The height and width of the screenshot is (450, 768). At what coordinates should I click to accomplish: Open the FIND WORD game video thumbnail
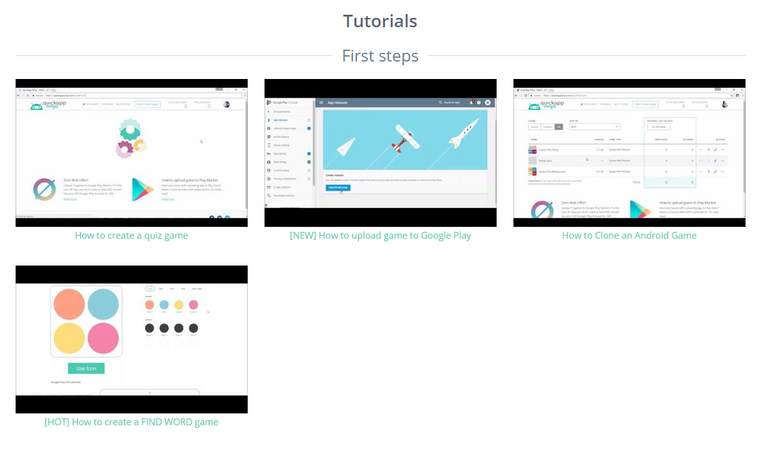click(131, 339)
